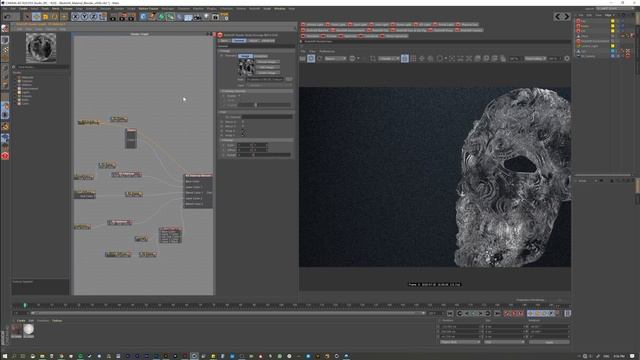This screenshot has height=360, width=640.
Task: Toggle the X axis lock
Action: [76, 17]
